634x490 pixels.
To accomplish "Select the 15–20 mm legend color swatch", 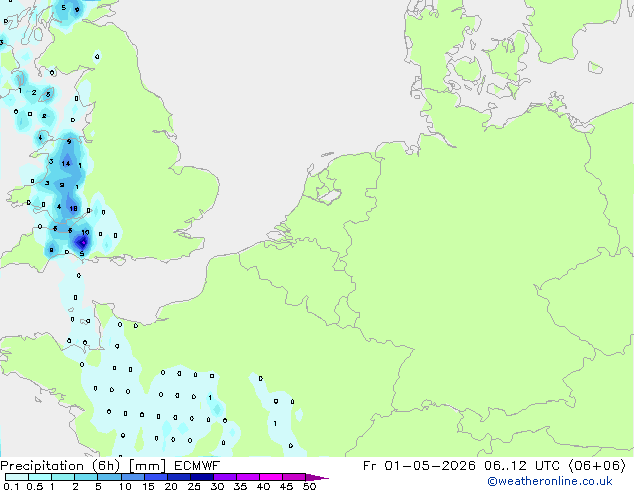I will coord(156,477).
